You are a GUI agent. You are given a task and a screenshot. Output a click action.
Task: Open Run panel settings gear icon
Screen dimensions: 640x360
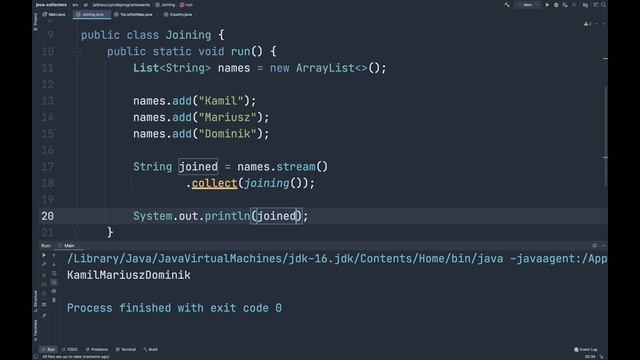point(594,246)
